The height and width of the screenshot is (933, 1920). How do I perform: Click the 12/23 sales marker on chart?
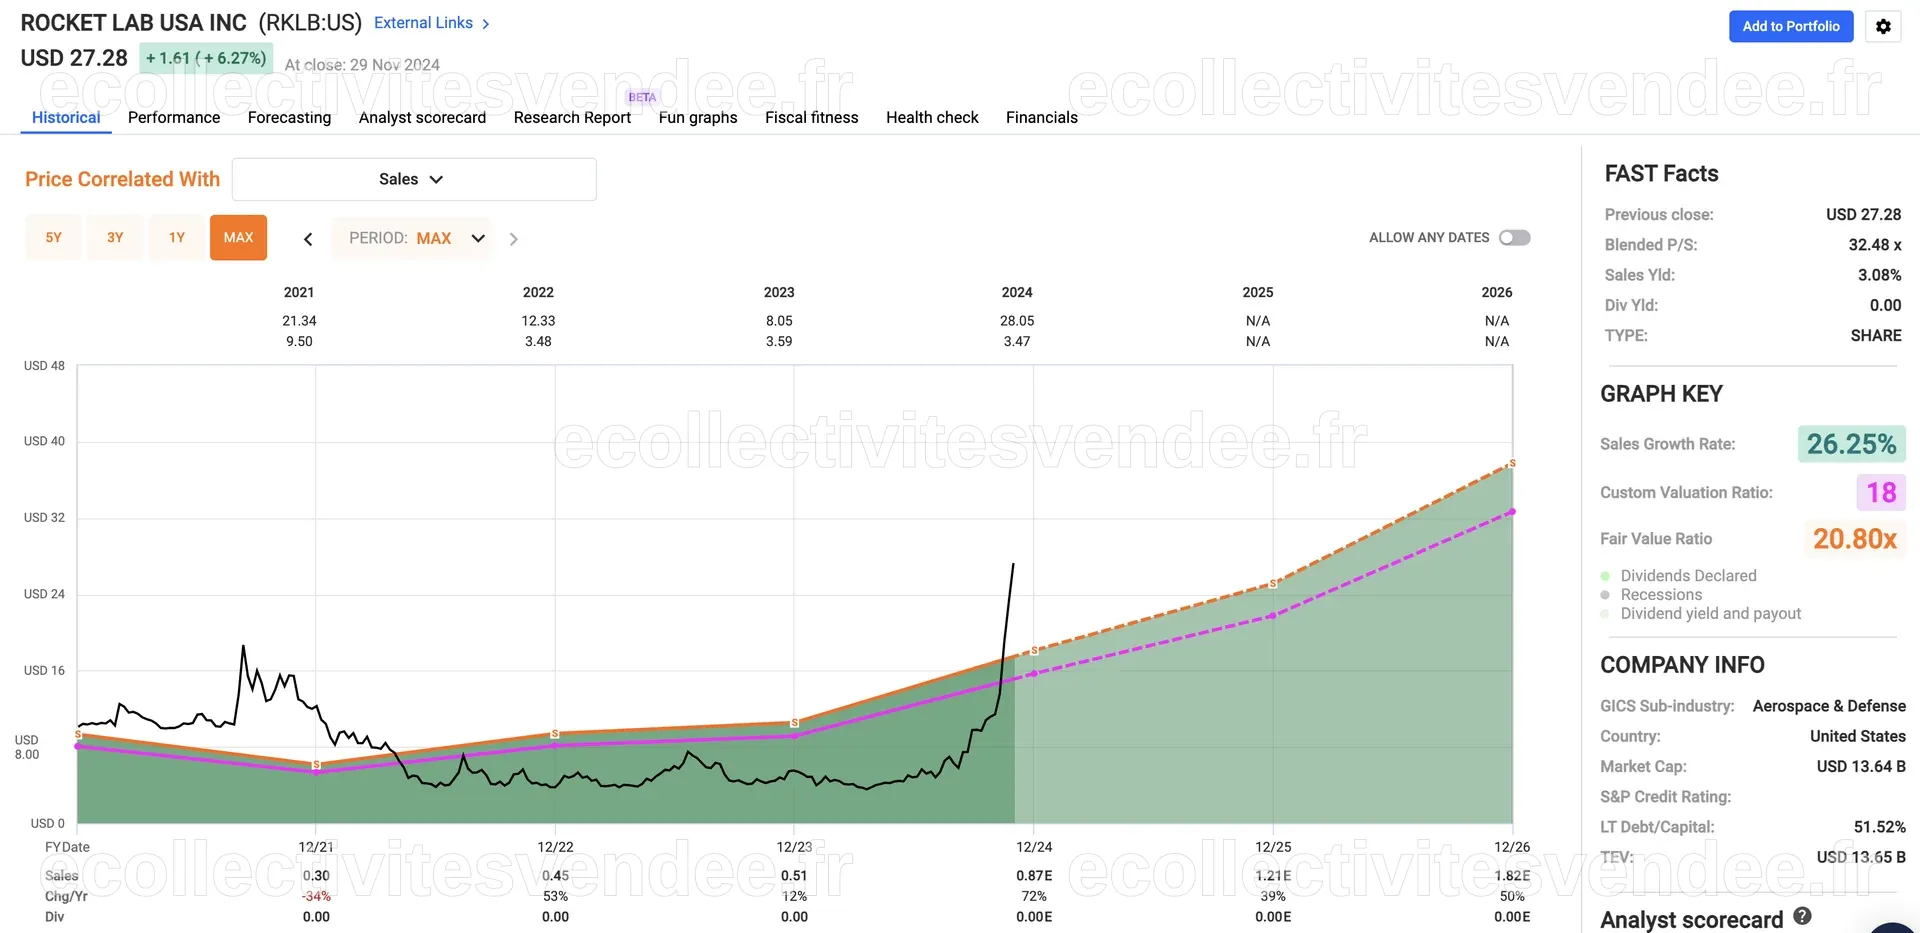point(794,723)
